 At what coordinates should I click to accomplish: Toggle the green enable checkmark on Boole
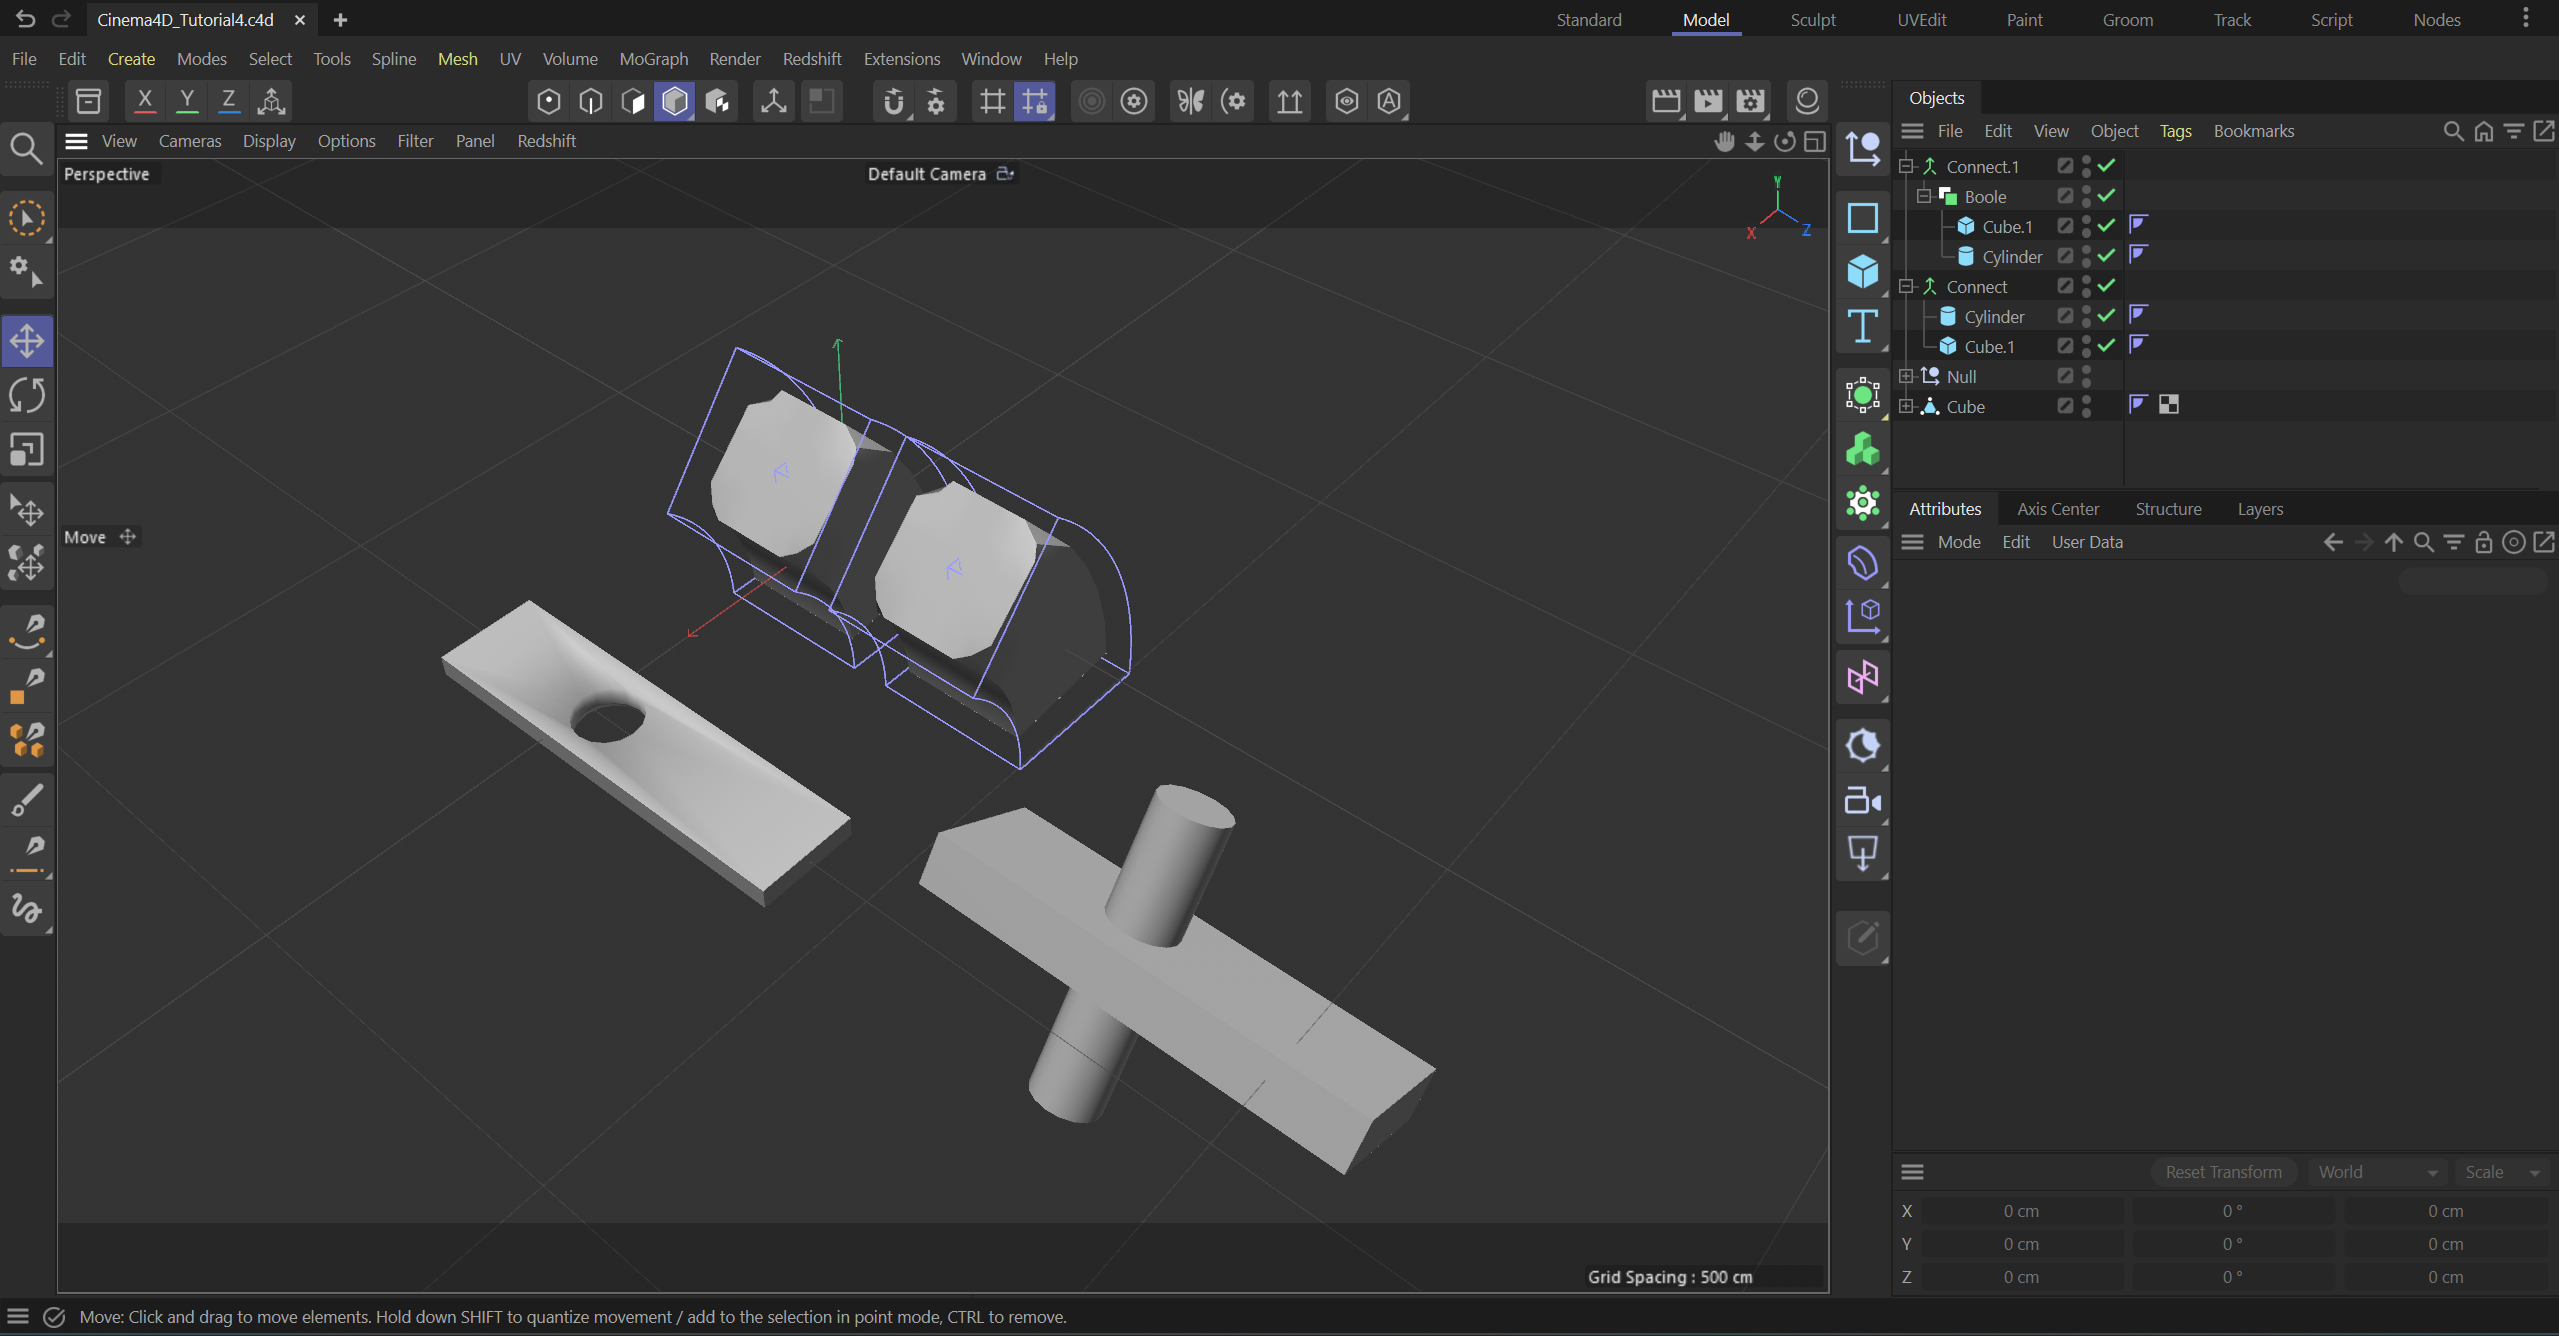2104,196
